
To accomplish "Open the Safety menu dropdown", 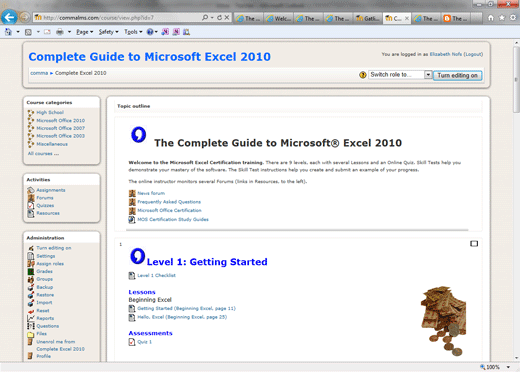I will click(x=109, y=32).
